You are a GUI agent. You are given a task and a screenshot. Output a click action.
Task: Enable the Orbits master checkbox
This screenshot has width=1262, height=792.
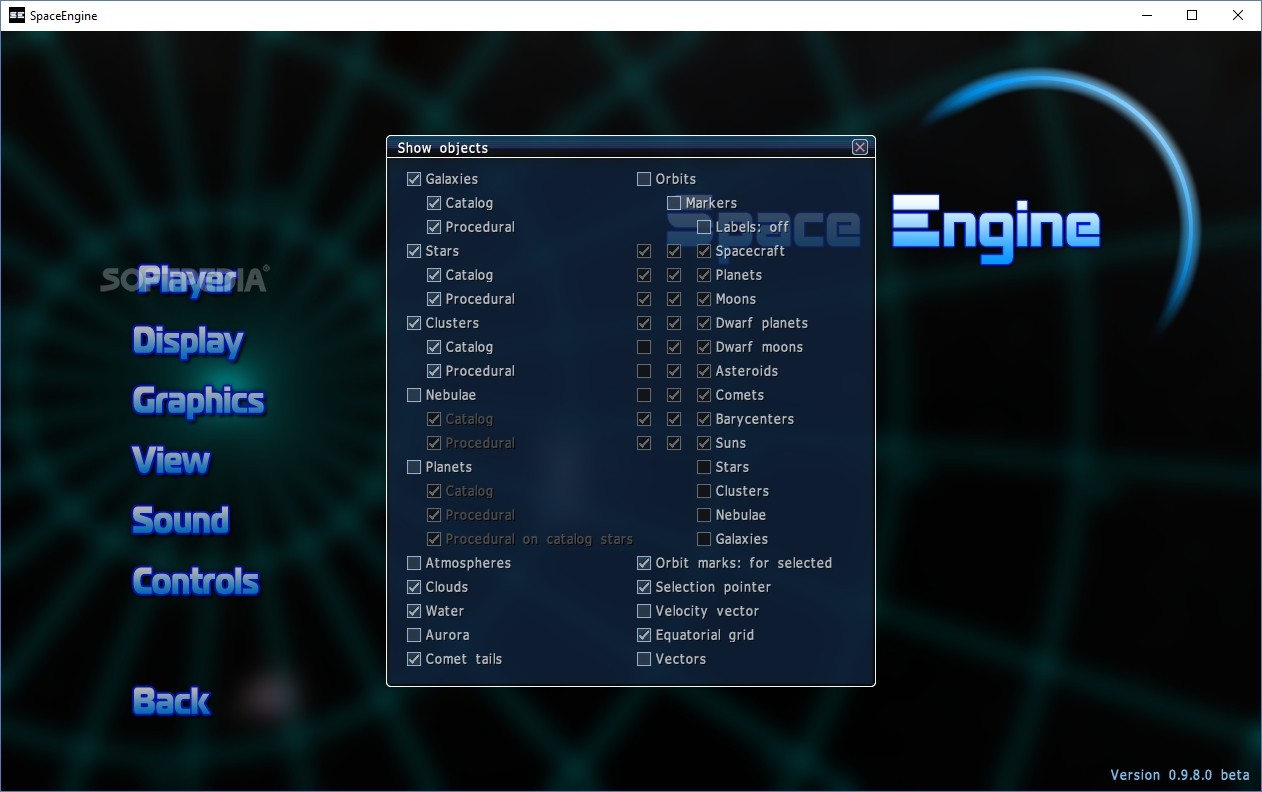pos(644,179)
